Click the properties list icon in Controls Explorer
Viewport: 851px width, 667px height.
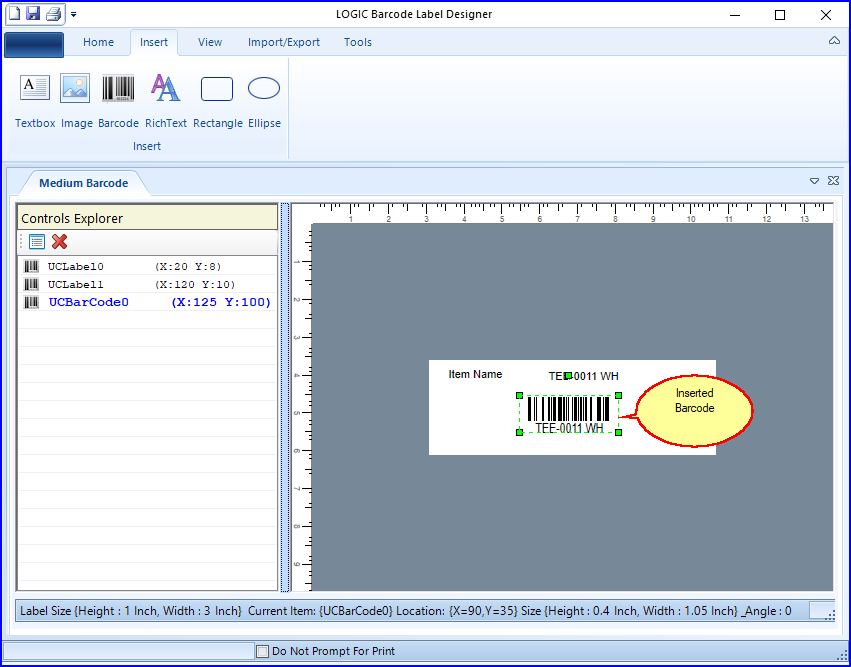tap(37, 242)
